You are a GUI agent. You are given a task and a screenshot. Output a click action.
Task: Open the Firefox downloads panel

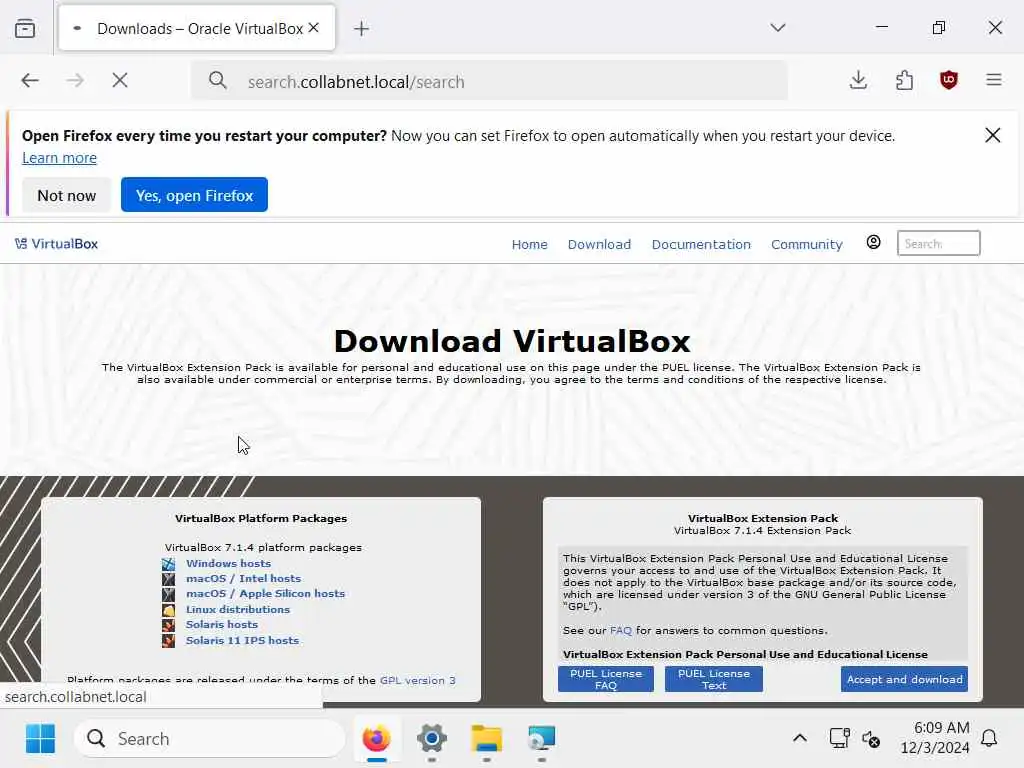858,80
